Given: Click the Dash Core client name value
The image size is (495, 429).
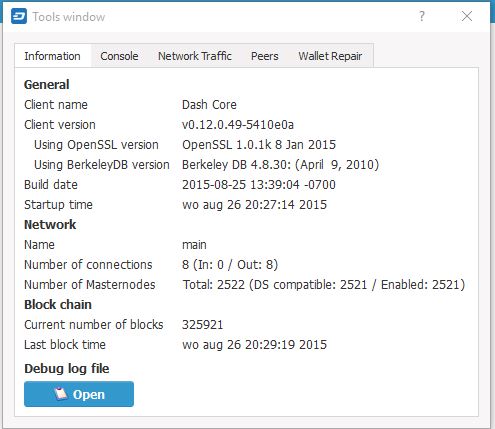Looking at the screenshot, I should (209, 105).
